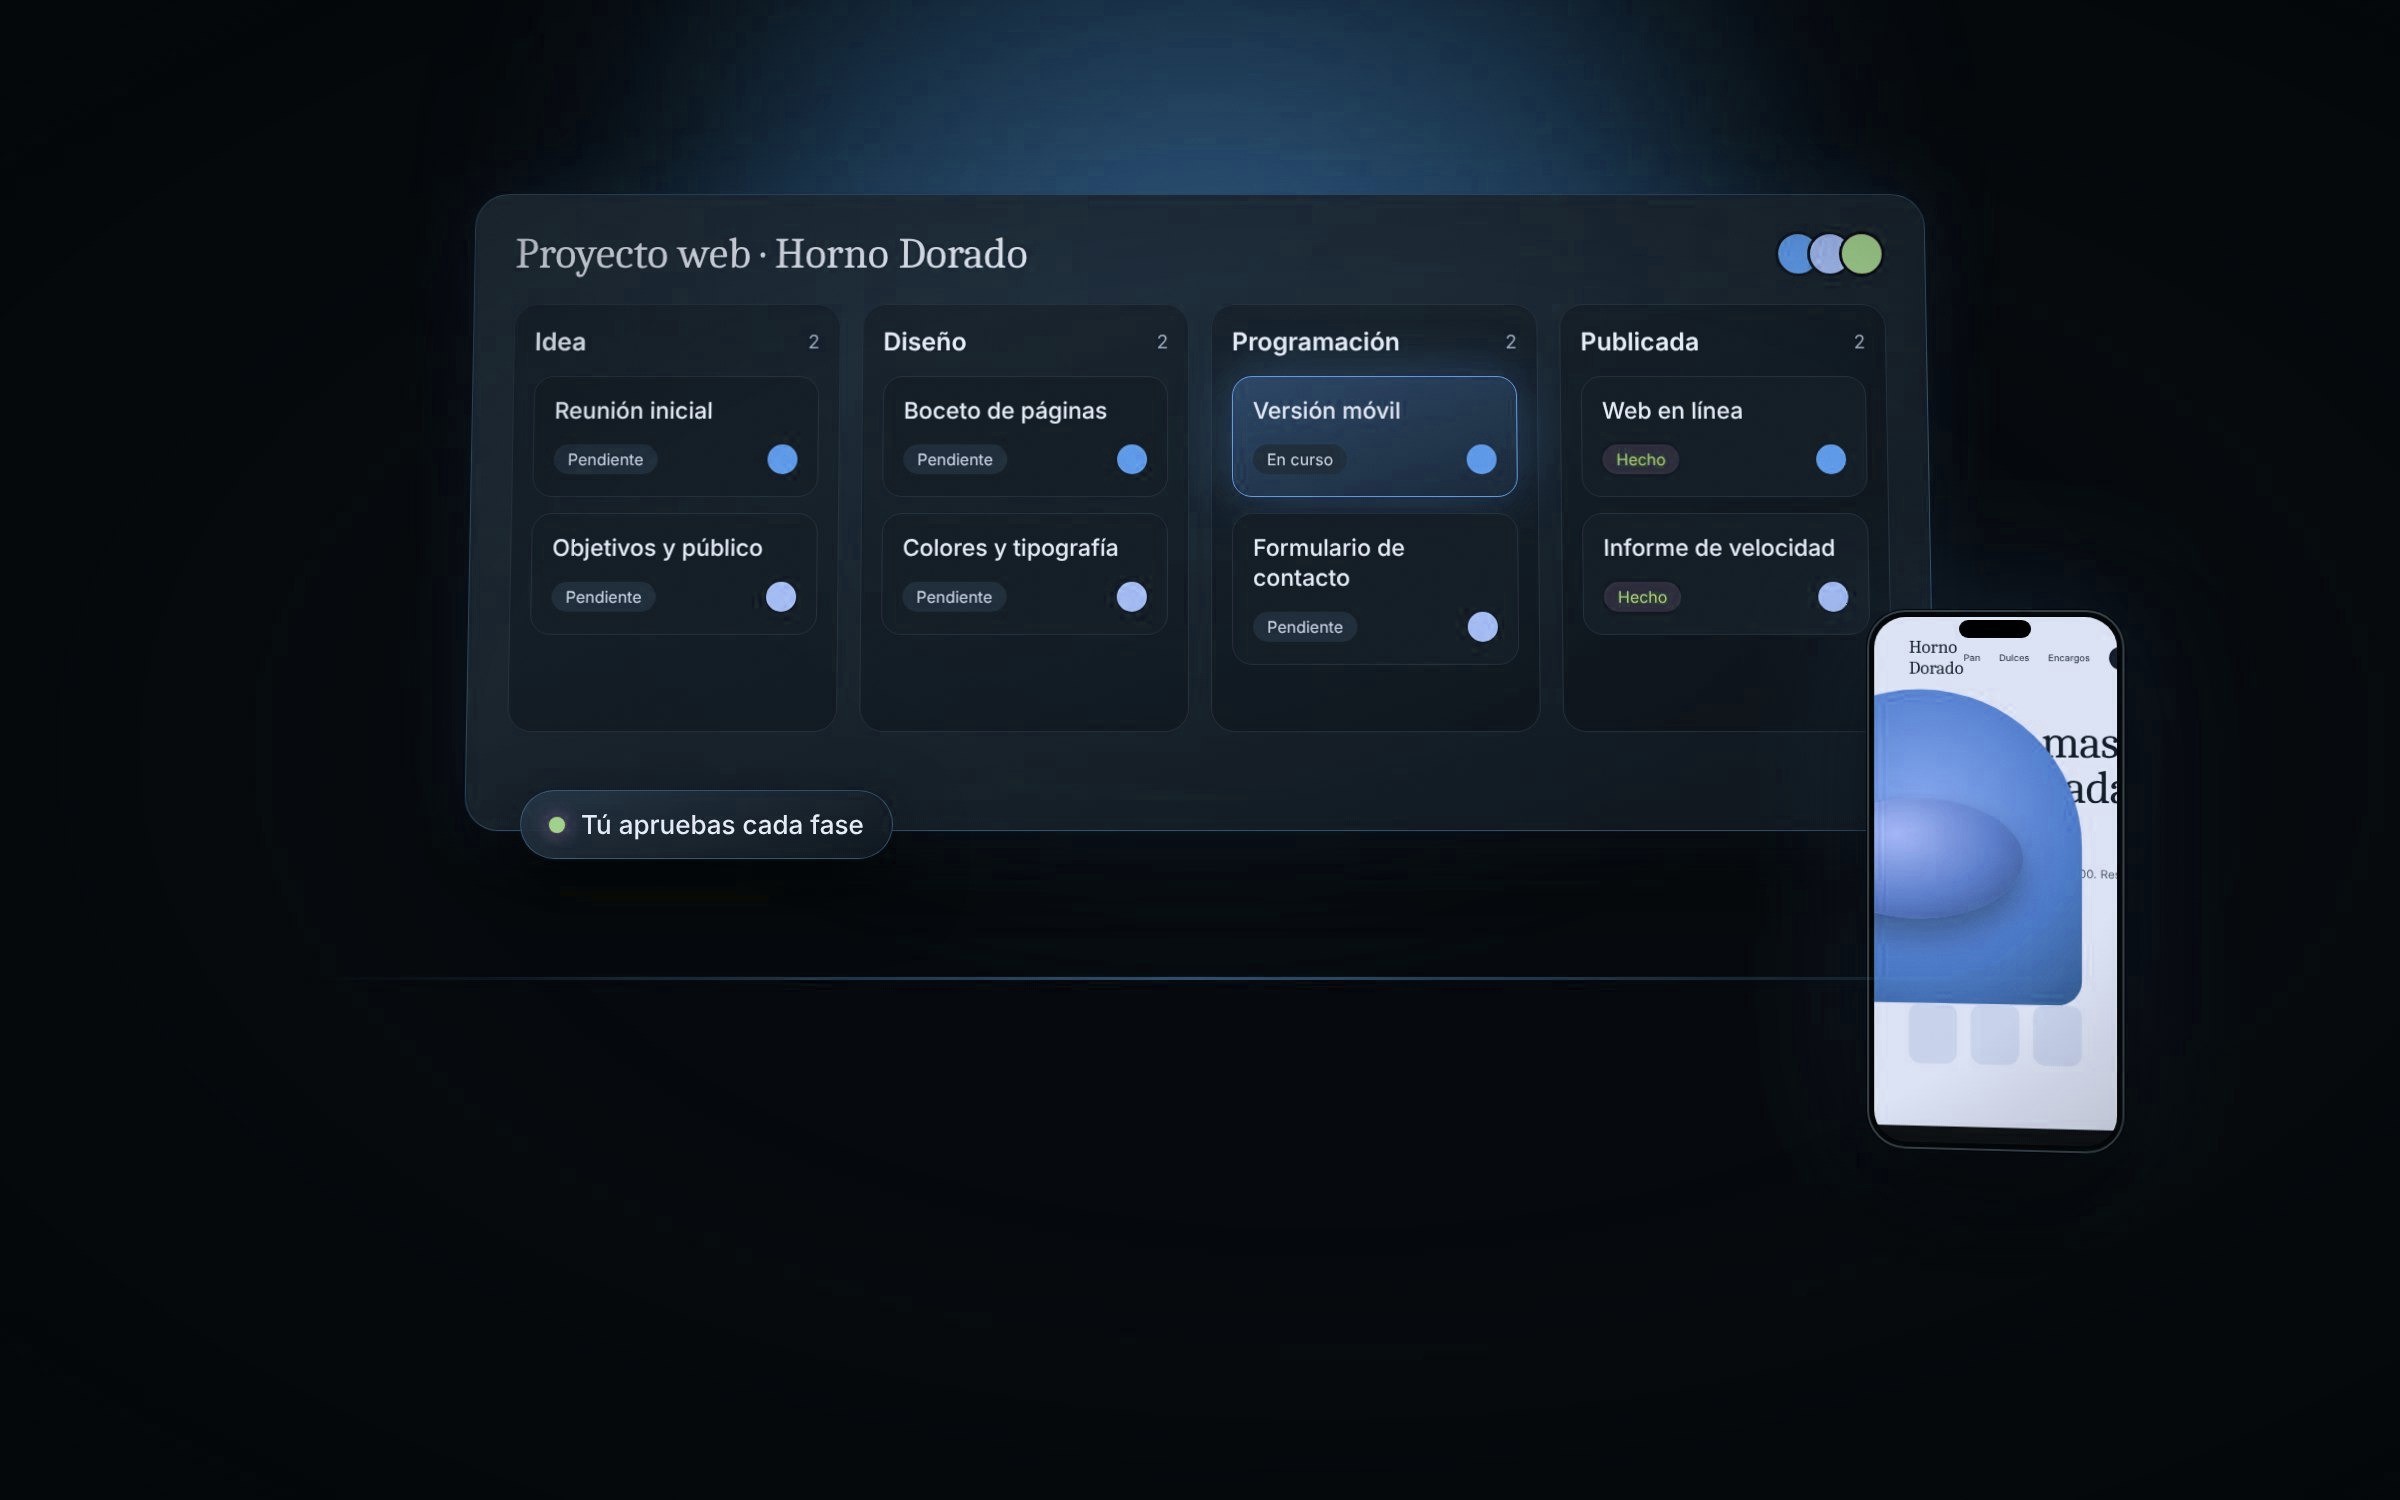Click the middle thumbnail tile in phone preview
The image size is (2400, 1500).
1994,1035
